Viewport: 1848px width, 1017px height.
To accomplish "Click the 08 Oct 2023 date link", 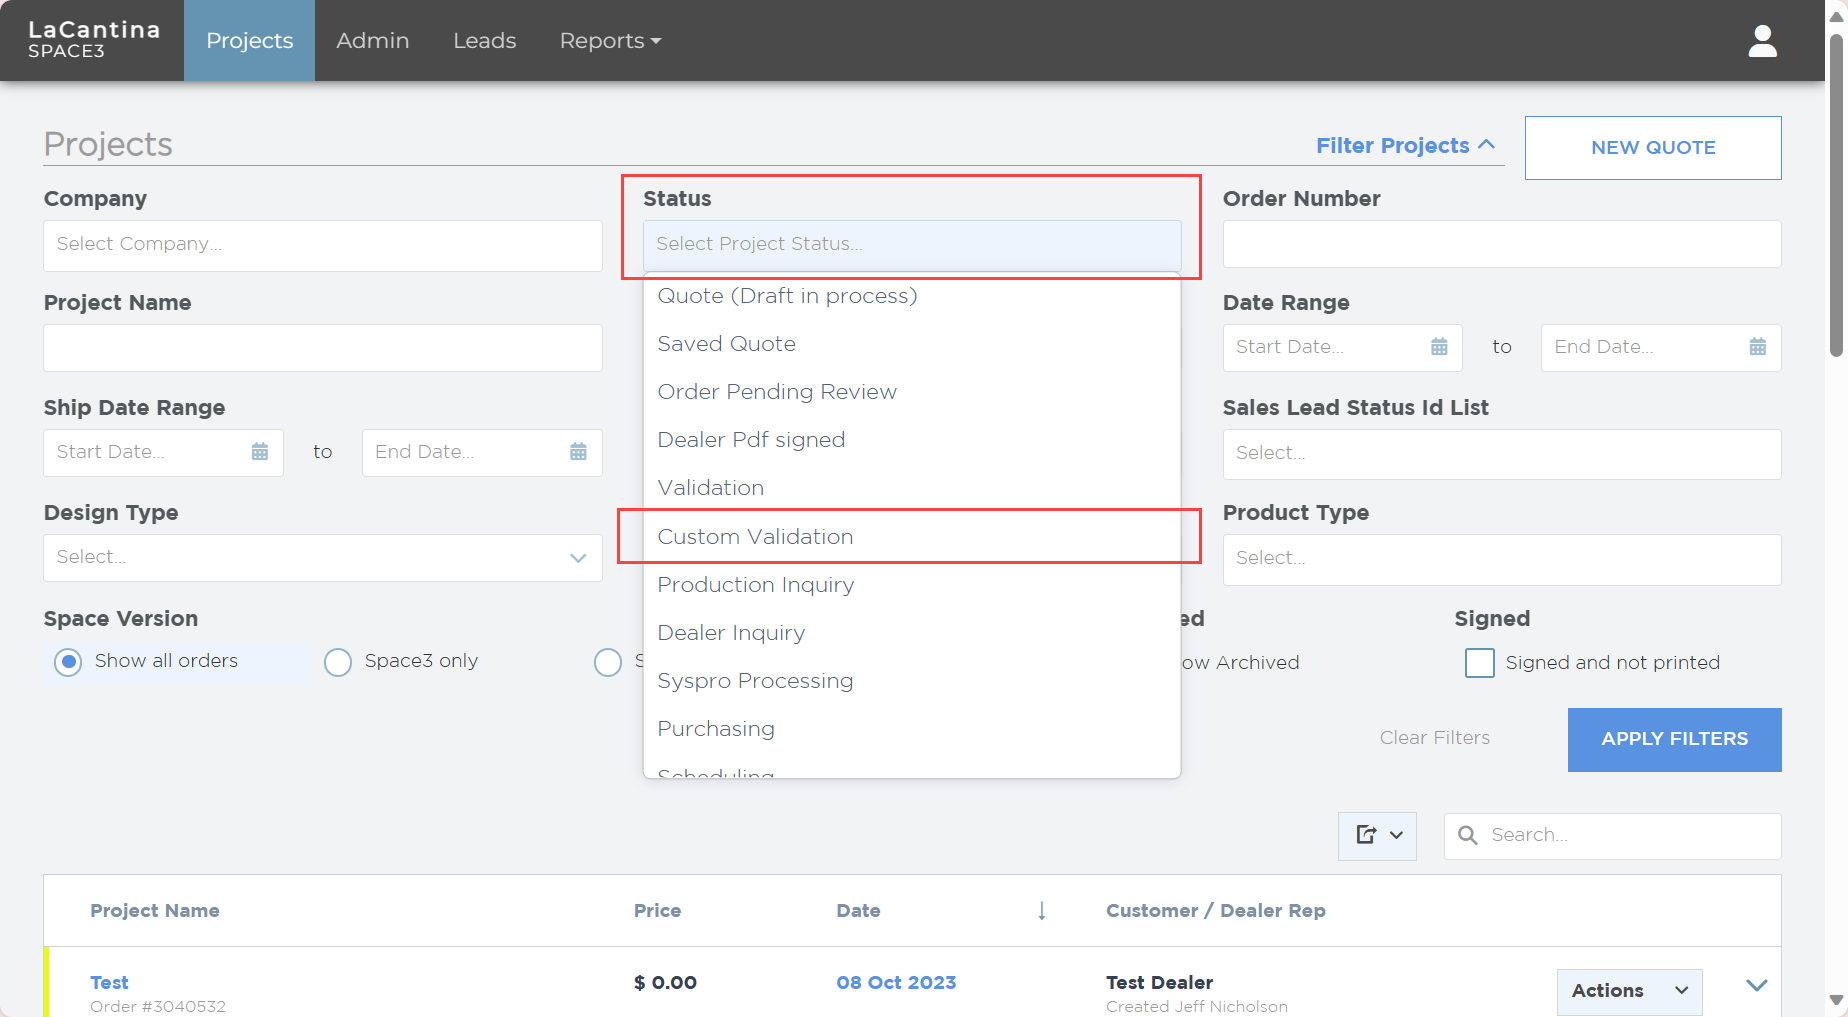I will click(896, 983).
